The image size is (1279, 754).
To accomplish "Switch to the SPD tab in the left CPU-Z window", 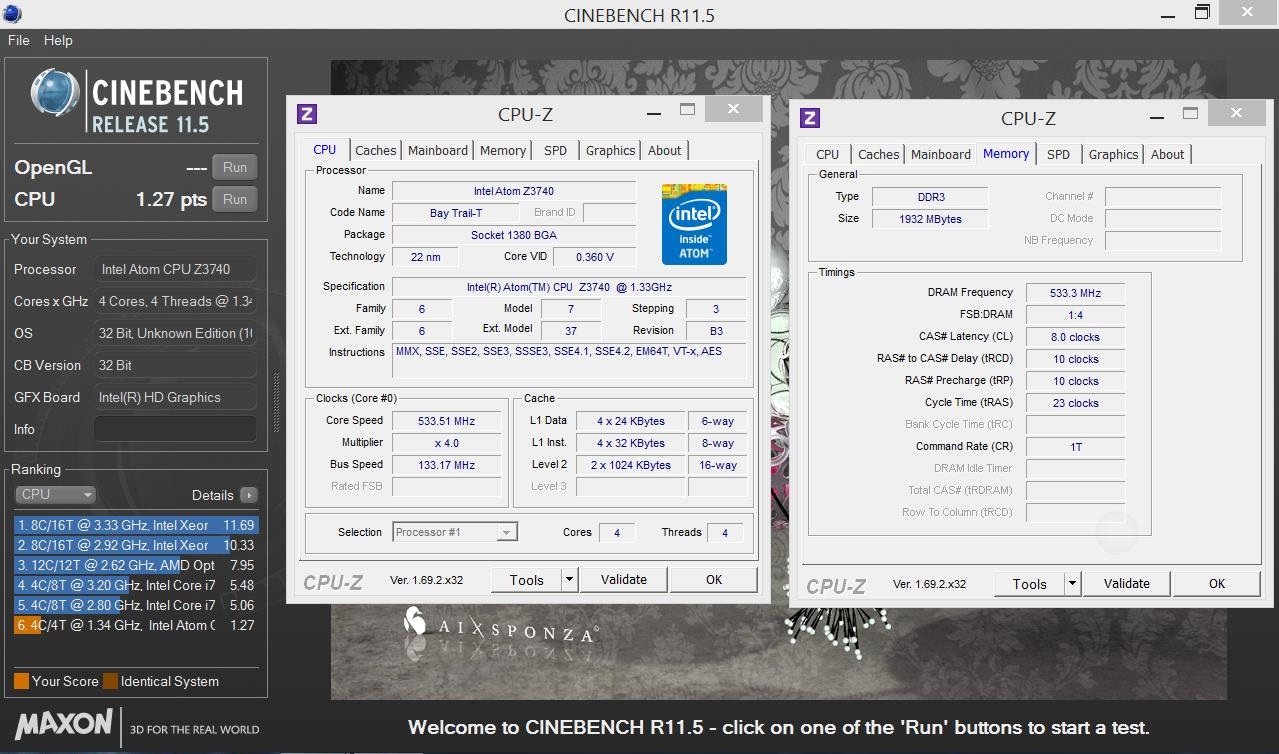I will point(556,150).
